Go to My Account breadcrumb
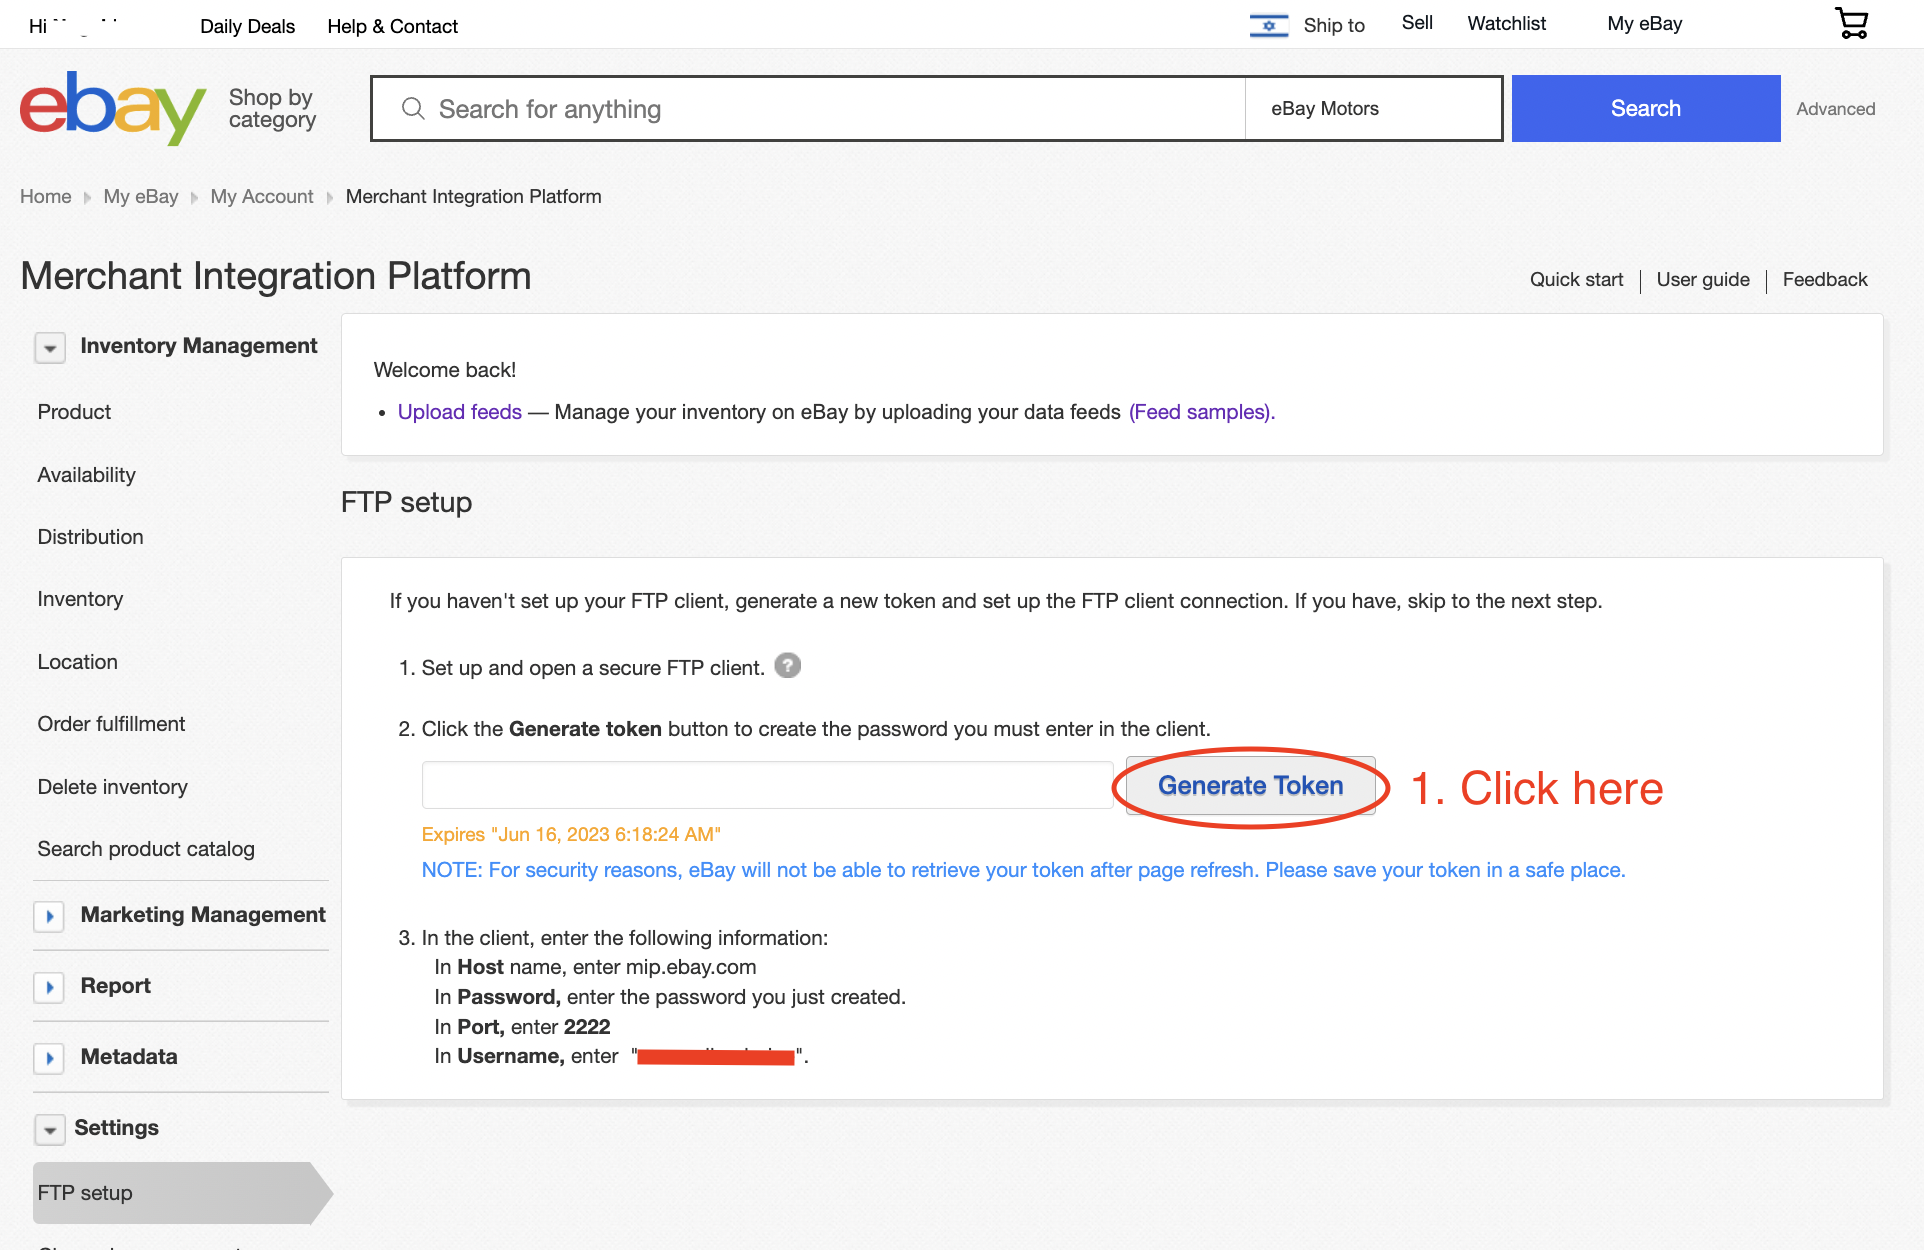The image size is (1924, 1250). tap(261, 197)
